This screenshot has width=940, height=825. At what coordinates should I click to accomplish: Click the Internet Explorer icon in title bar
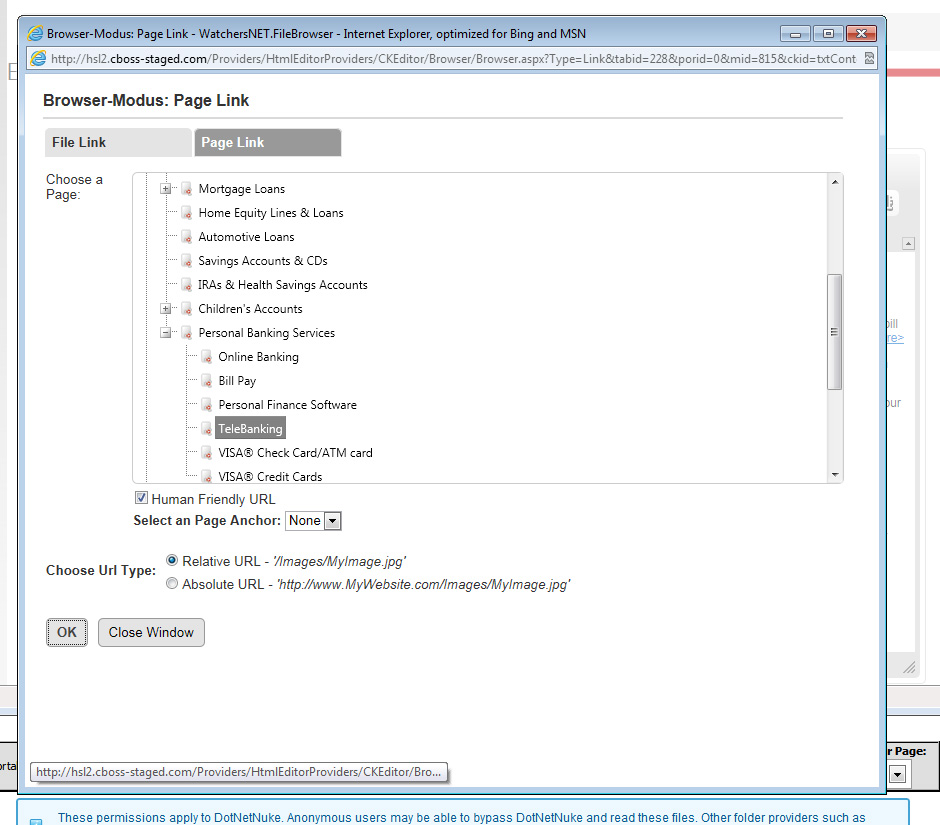click(35, 34)
